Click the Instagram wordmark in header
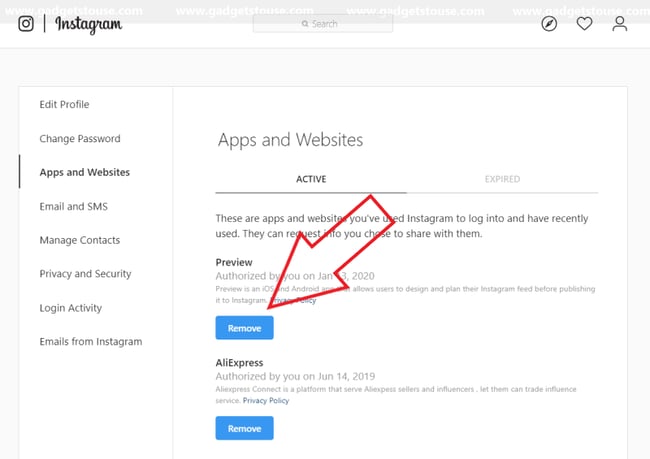The image size is (650, 459). [x=88, y=24]
